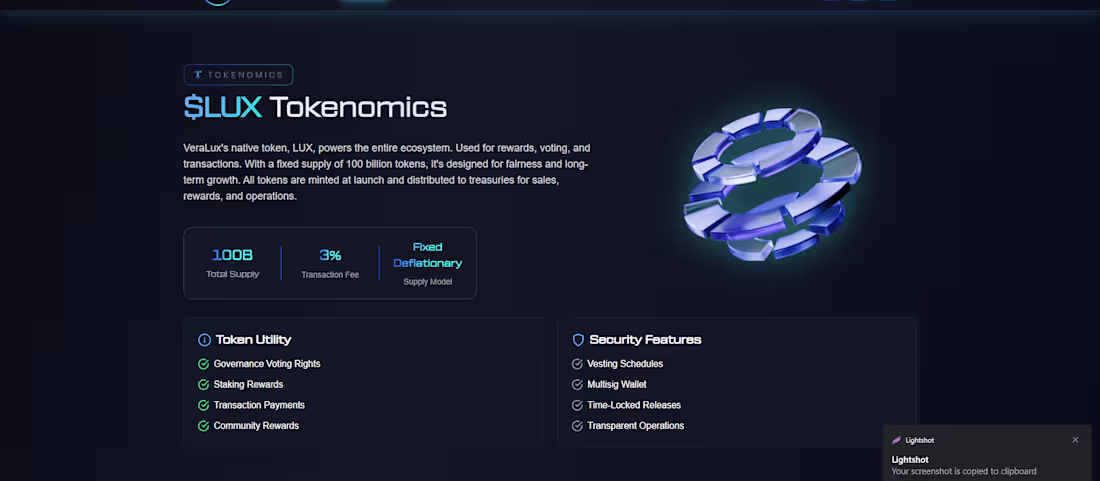The height and width of the screenshot is (481, 1100).
Task: Click the Fixed Deflationary Supply Model stat
Action: coord(428,263)
